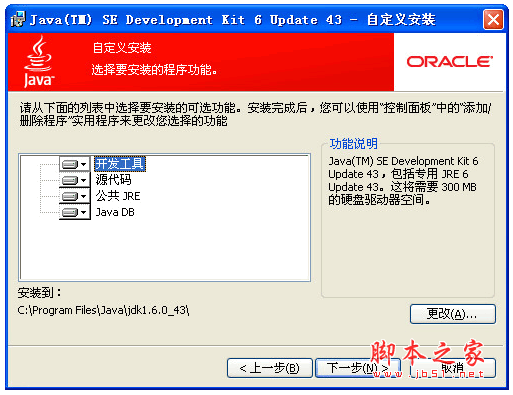Cancel installation with the 取消 button

click(x=453, y=368)
